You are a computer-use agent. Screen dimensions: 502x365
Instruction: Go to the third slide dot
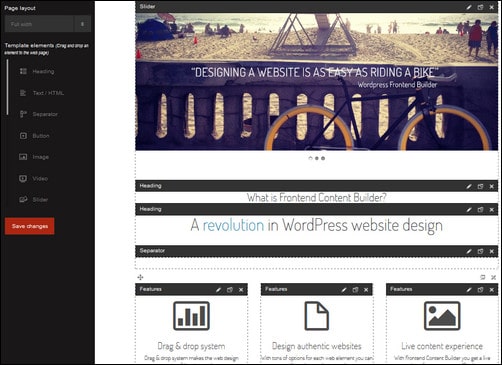323,158
